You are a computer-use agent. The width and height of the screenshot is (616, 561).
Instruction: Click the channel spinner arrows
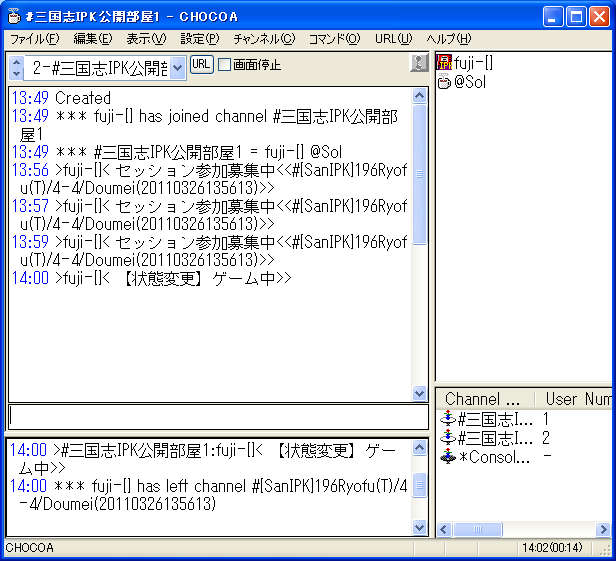point(16,68)
